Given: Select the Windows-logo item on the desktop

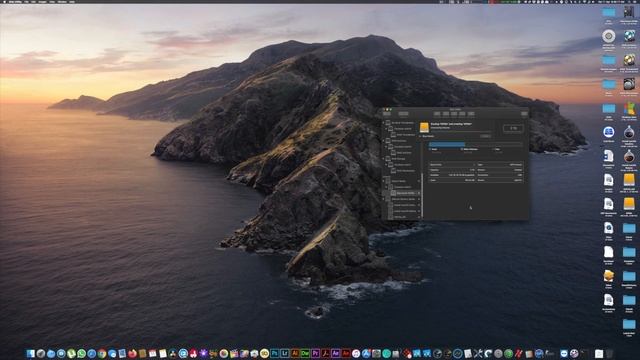Looking at the screenshot, I should coord(629,109).
